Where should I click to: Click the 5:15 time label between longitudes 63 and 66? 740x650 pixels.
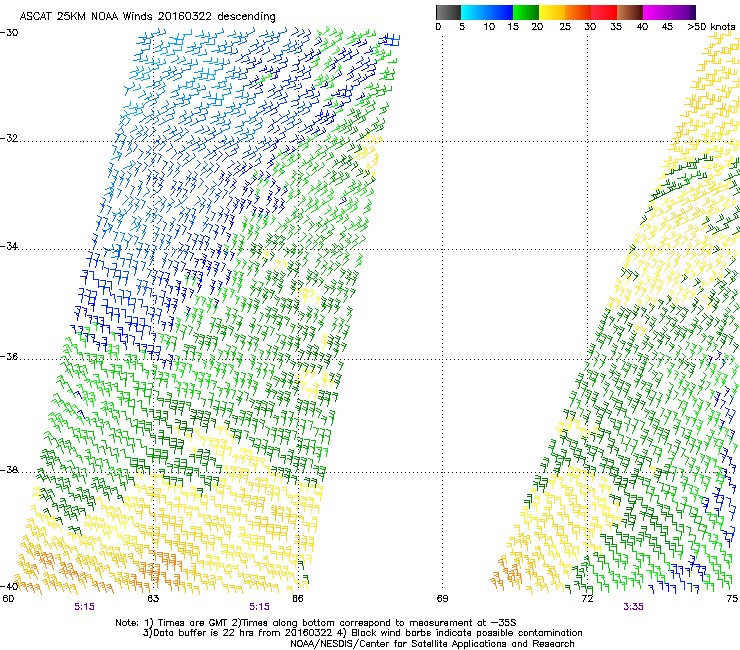(260, 607)
